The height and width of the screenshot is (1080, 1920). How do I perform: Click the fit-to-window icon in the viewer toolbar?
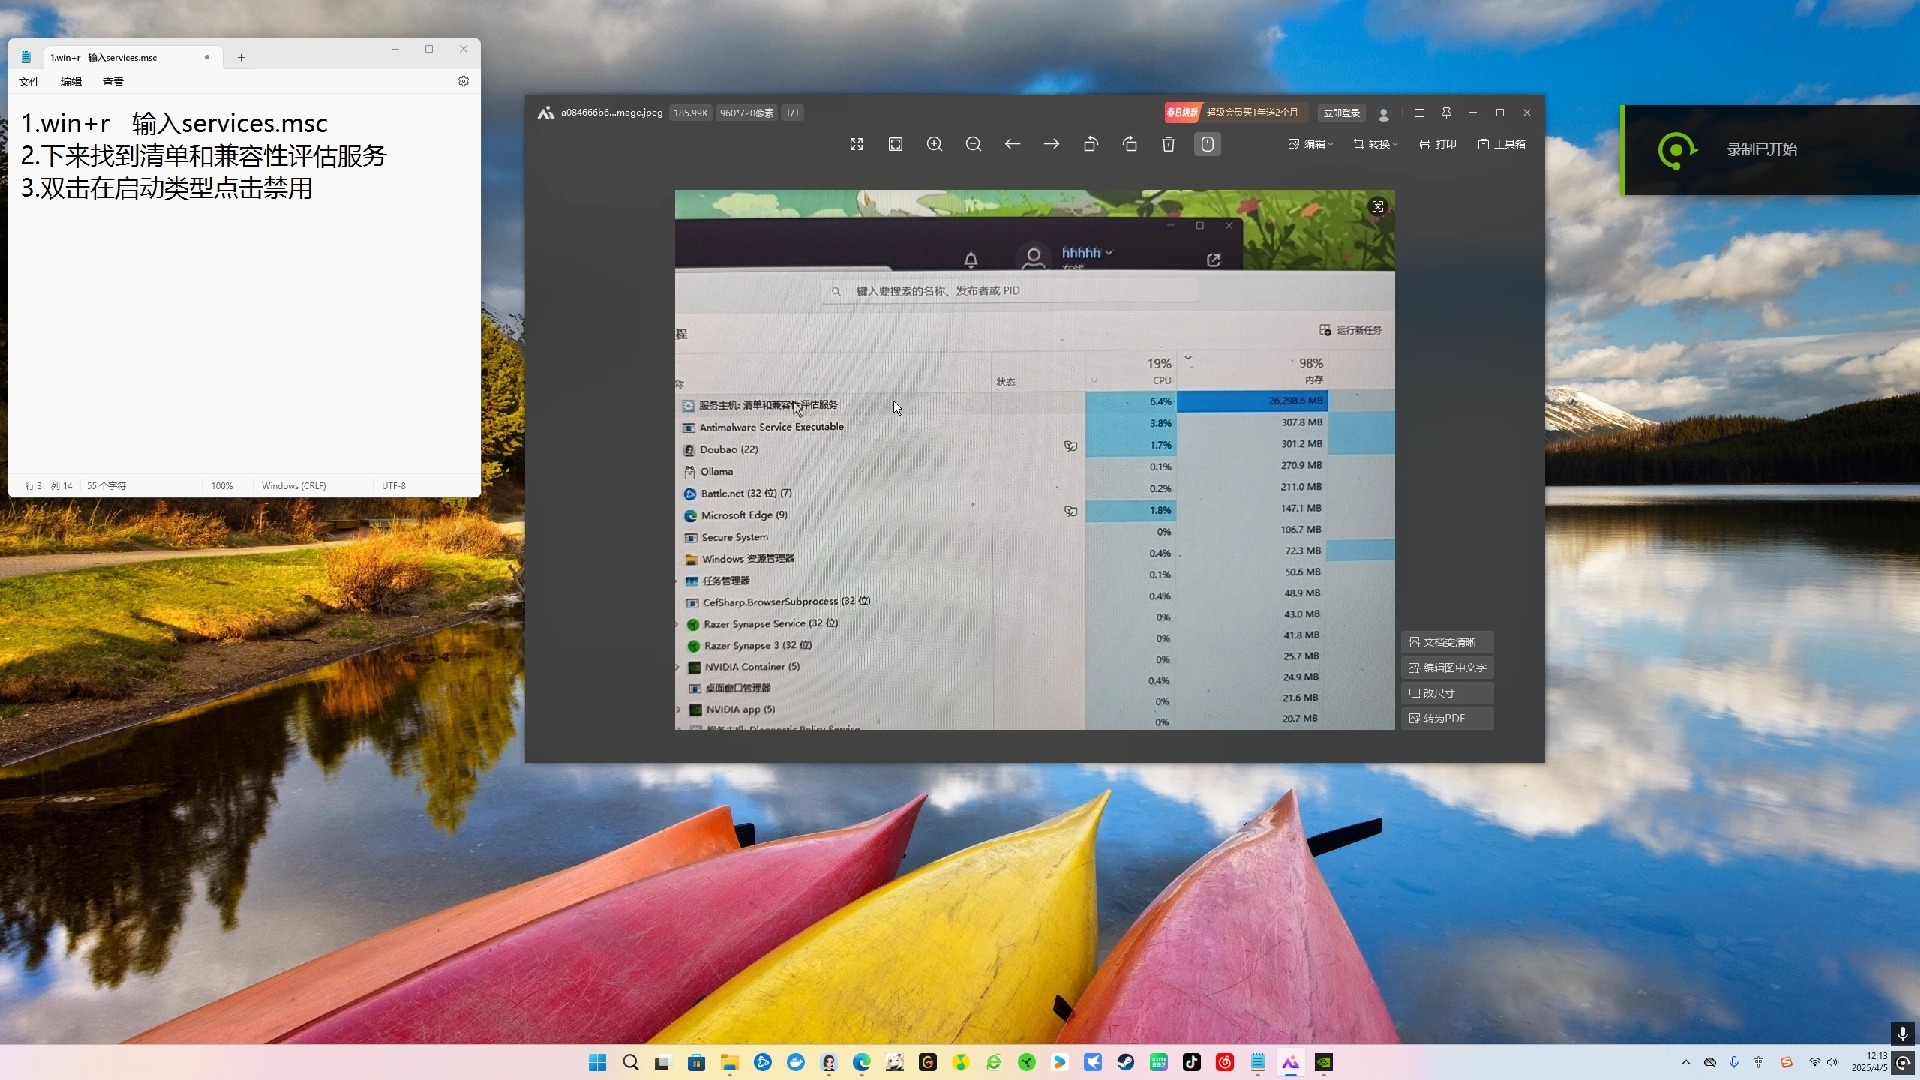[x=895, y=144]
